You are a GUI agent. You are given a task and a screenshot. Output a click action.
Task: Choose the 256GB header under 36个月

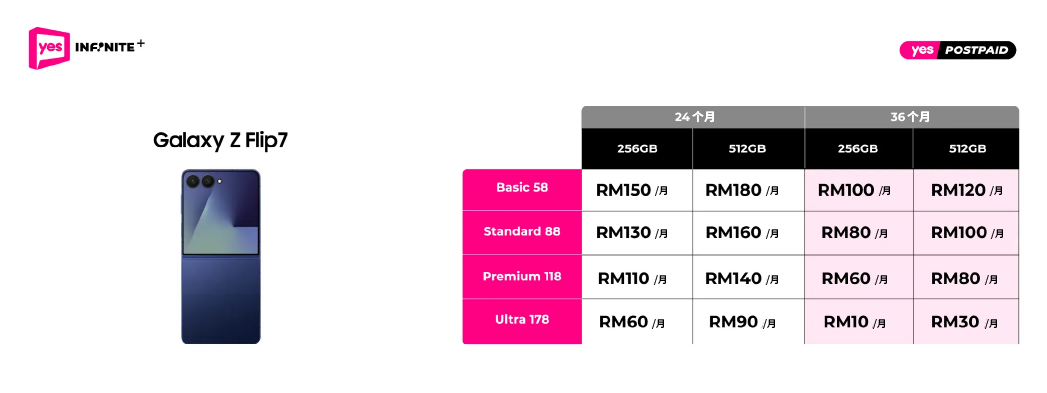859,148
